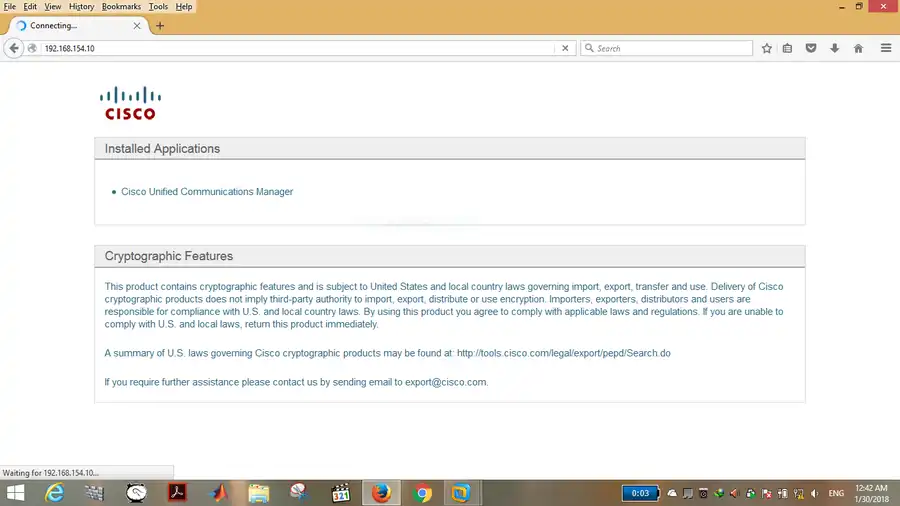Click status text Waiting for 192.168.154.10
The height and width of the screenshot is (506, 900).
[x=51, y=473]
